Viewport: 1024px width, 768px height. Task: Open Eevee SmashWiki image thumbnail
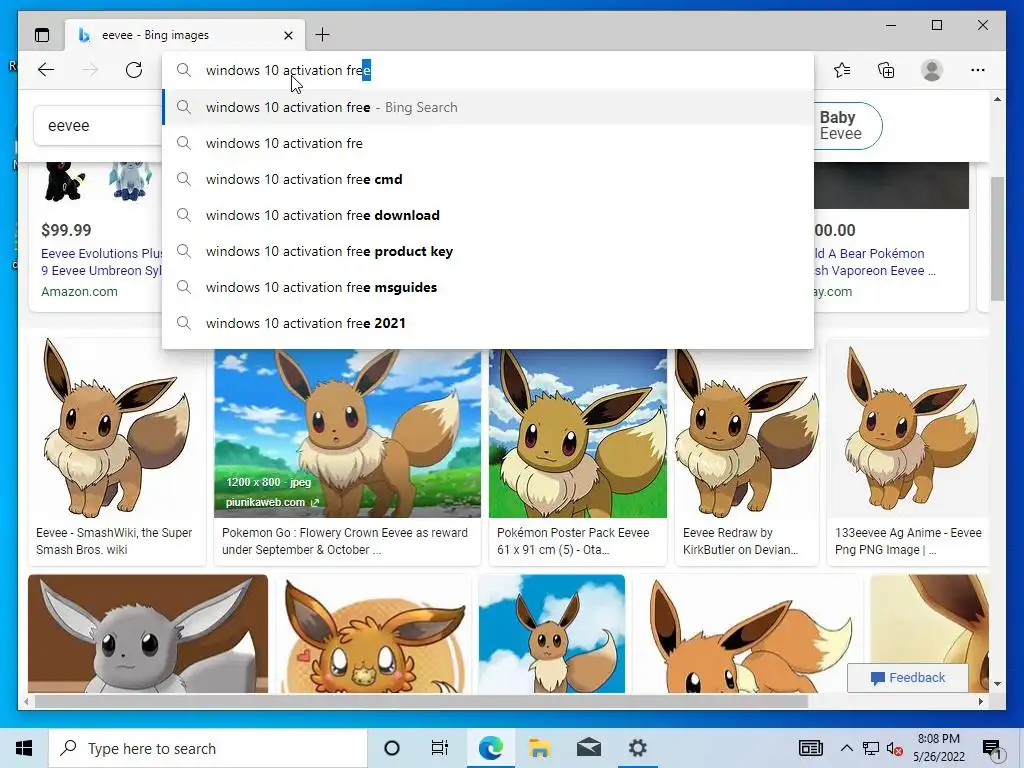tap(117, 428)
